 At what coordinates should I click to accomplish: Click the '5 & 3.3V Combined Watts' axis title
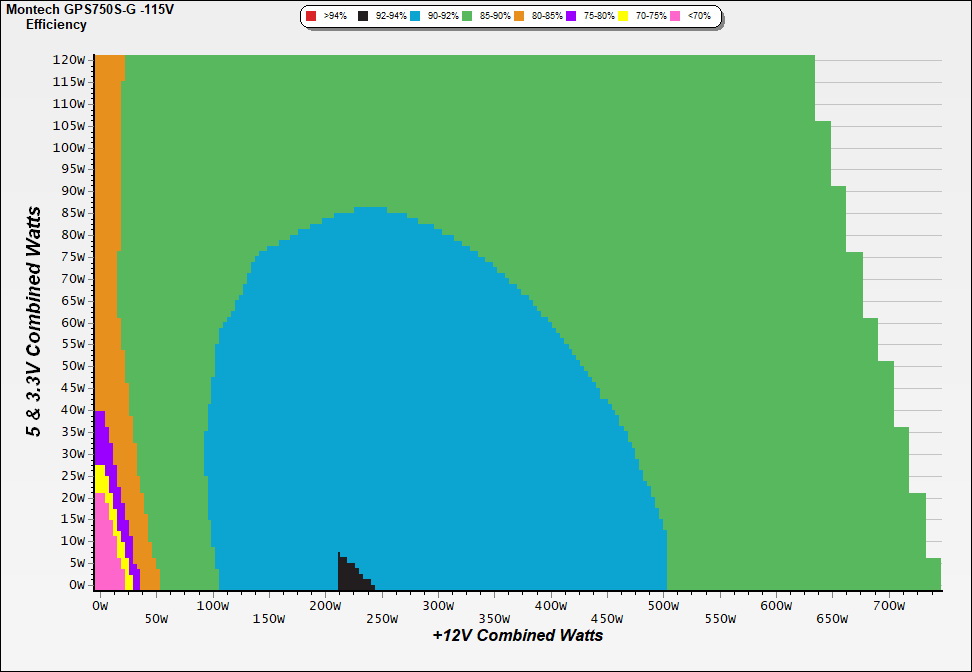[x=35, y=322]
